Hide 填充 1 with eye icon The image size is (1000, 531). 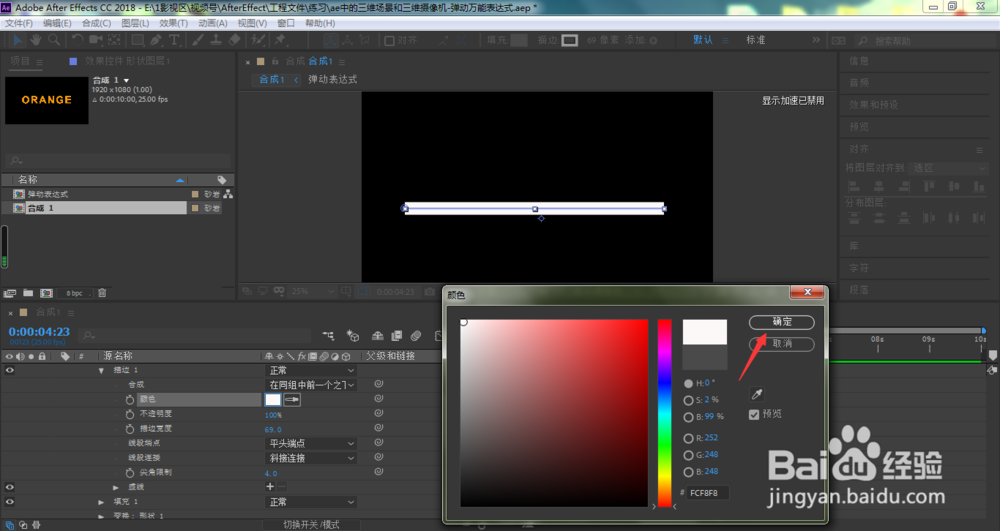[x=10, y=502]
